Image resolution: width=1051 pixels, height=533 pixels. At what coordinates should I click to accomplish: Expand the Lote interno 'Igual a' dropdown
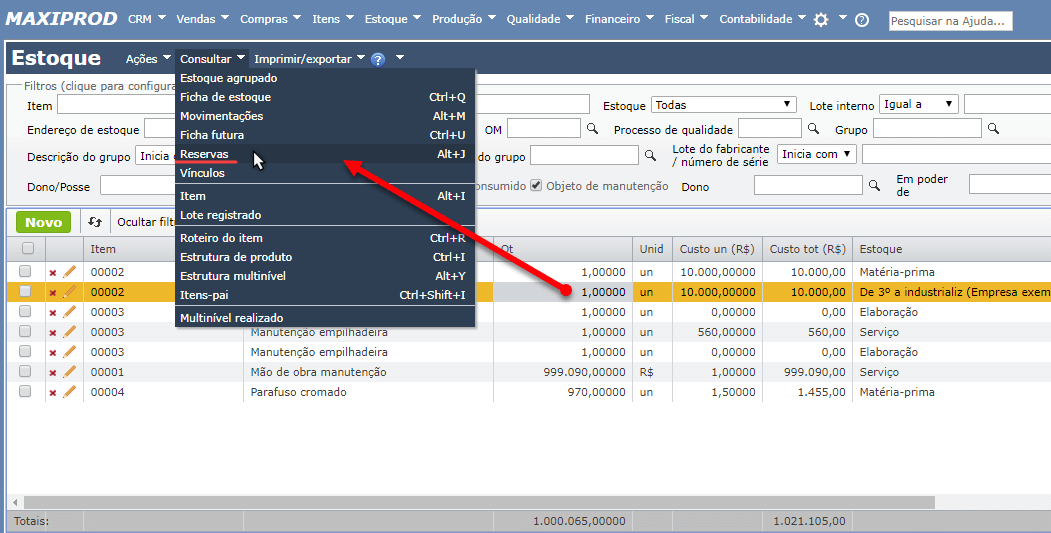point(918,104)
